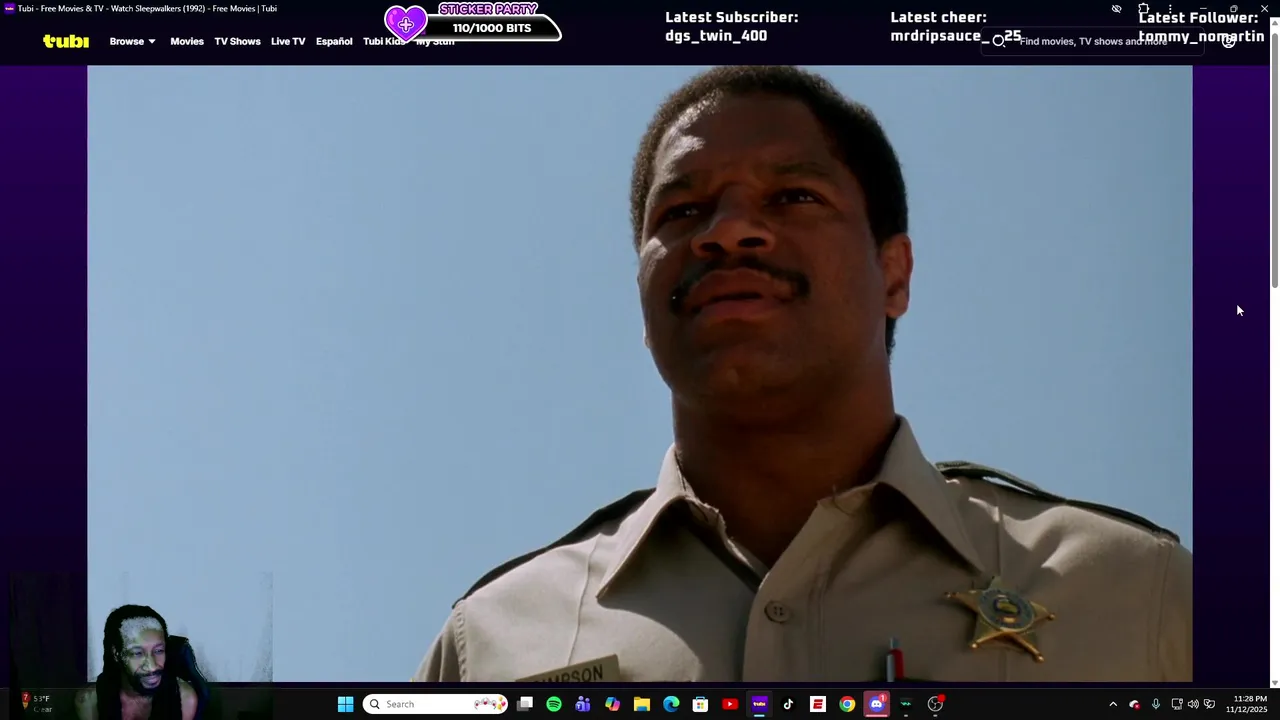Go to the Tubi home logo

click(x=66, y=41)
